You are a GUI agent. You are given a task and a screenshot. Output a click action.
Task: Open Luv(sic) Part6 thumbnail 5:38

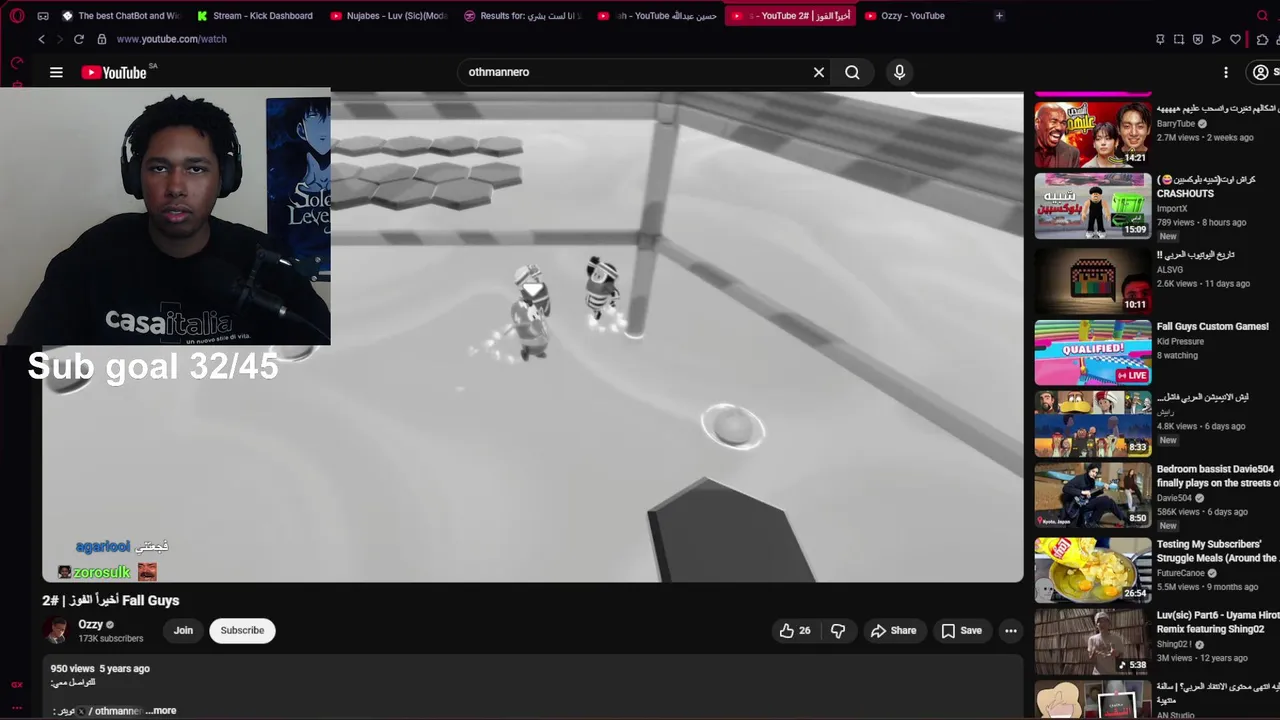[1093, 643]
